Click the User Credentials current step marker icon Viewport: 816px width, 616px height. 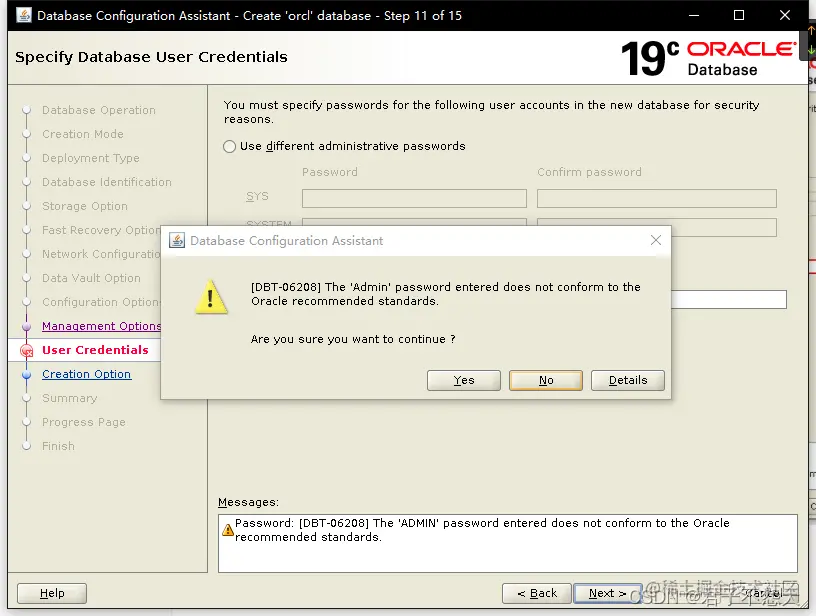coord(27,351)
